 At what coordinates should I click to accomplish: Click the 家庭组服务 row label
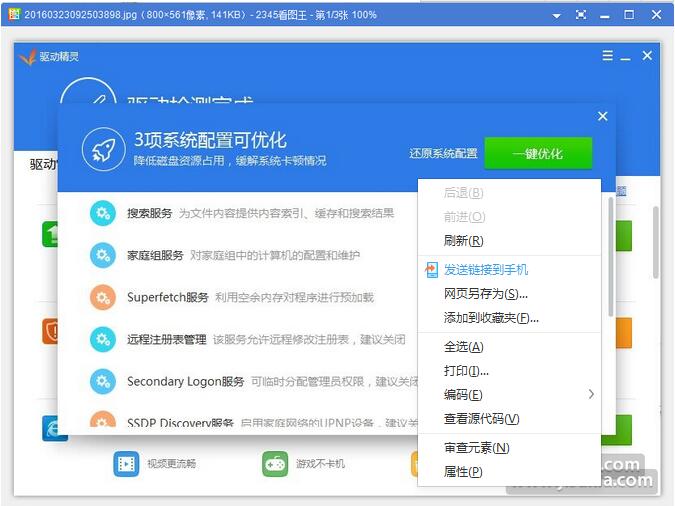[155, 255]
